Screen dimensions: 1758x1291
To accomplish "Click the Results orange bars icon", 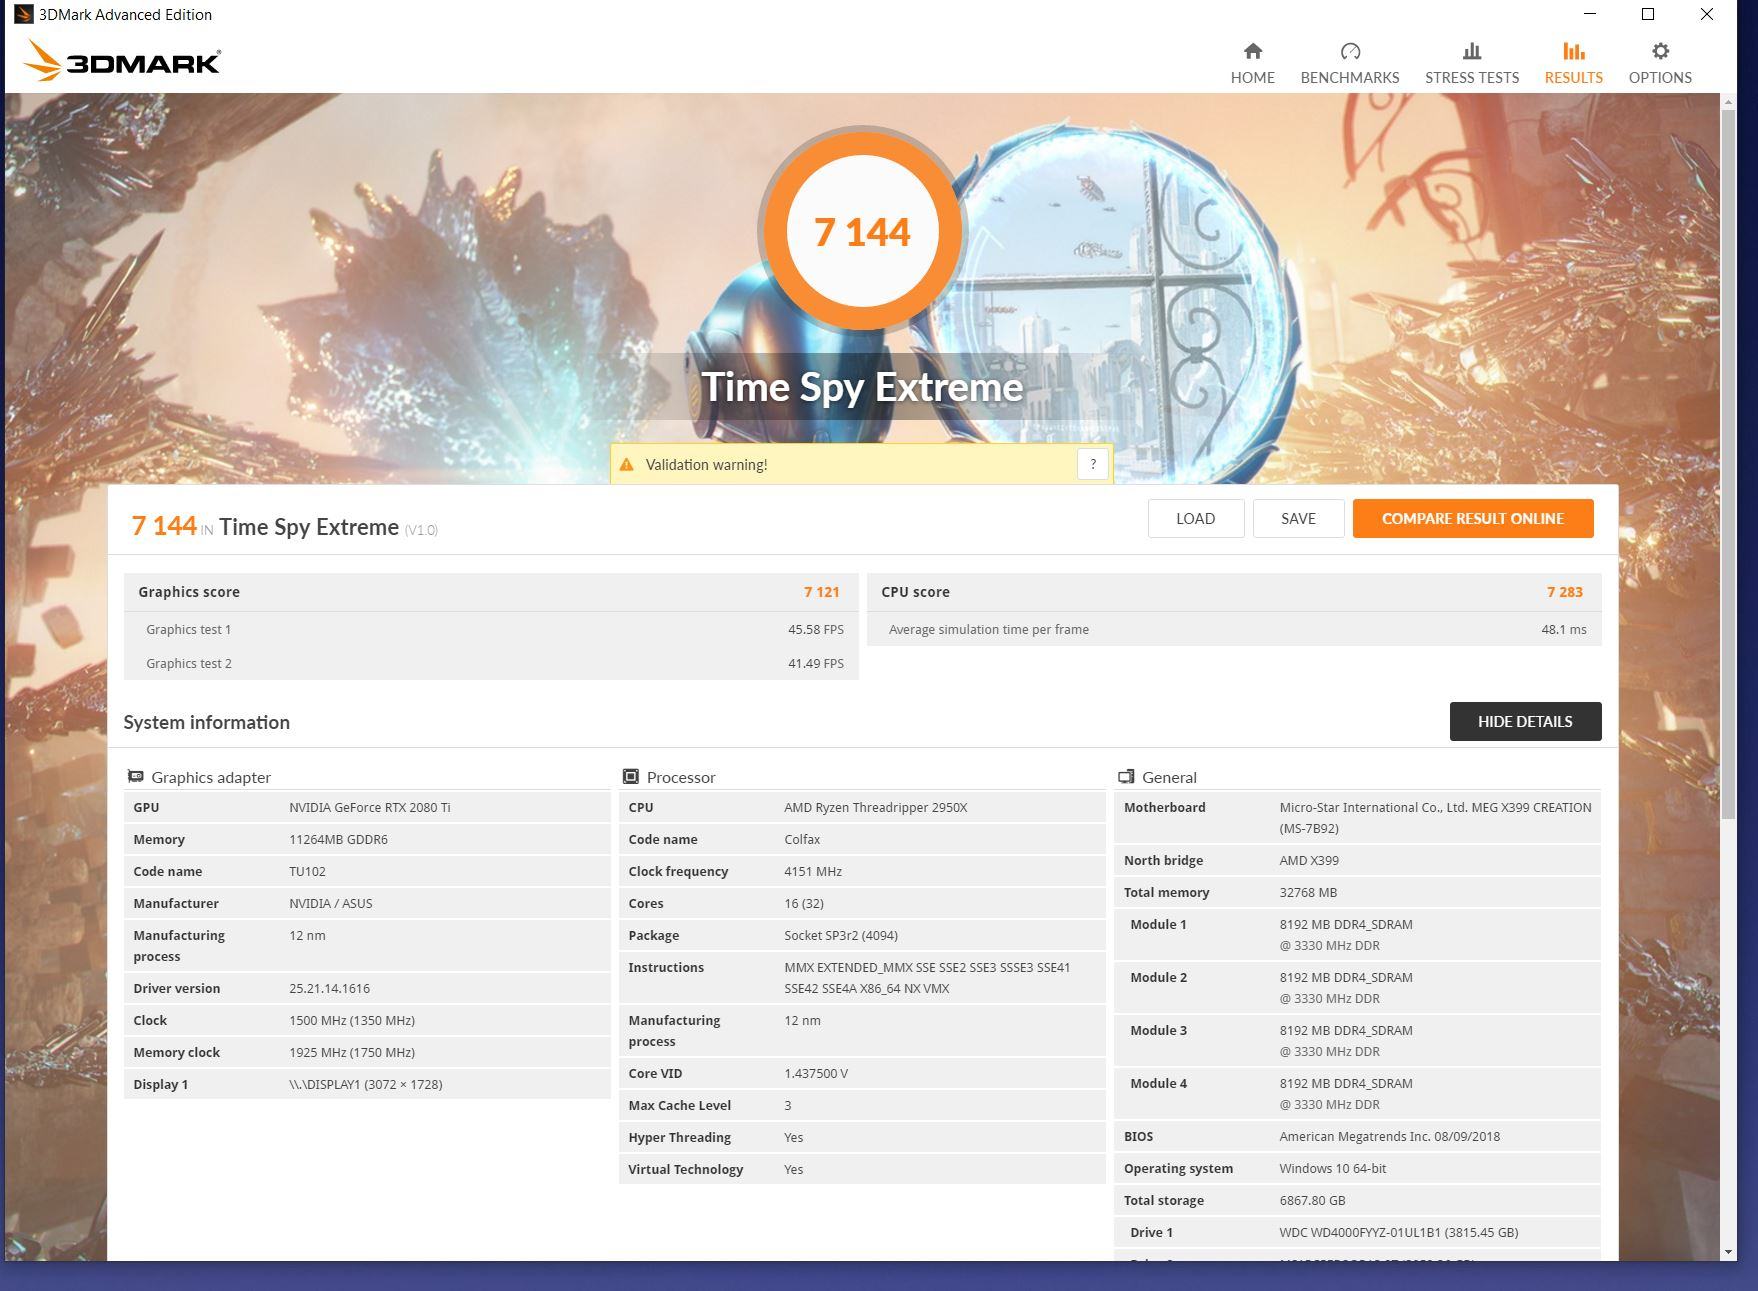I will (x=1574, y=51).
